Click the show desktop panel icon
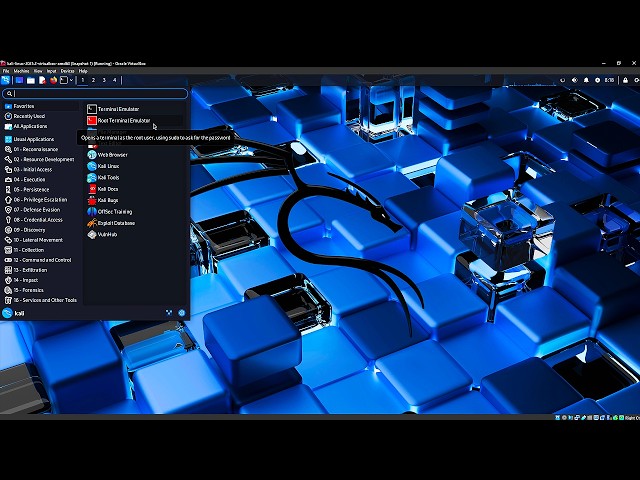The image size is (640, 480). click(x=19, y=80)
